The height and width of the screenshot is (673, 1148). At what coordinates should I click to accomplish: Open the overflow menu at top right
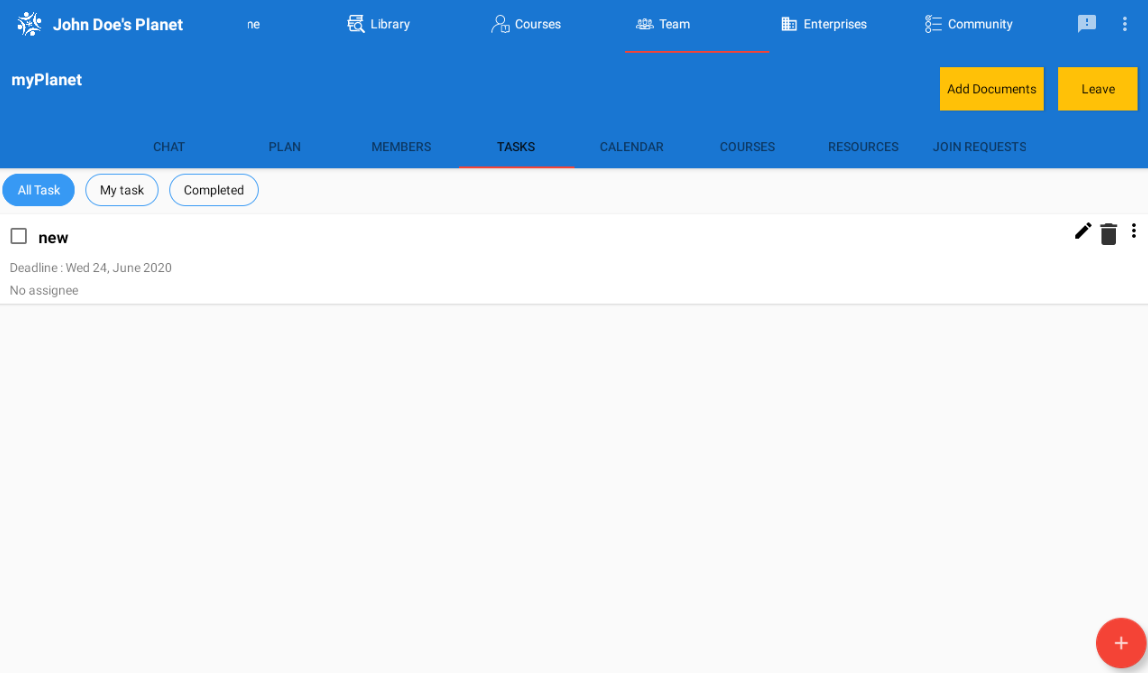[x=1124, y=23]
